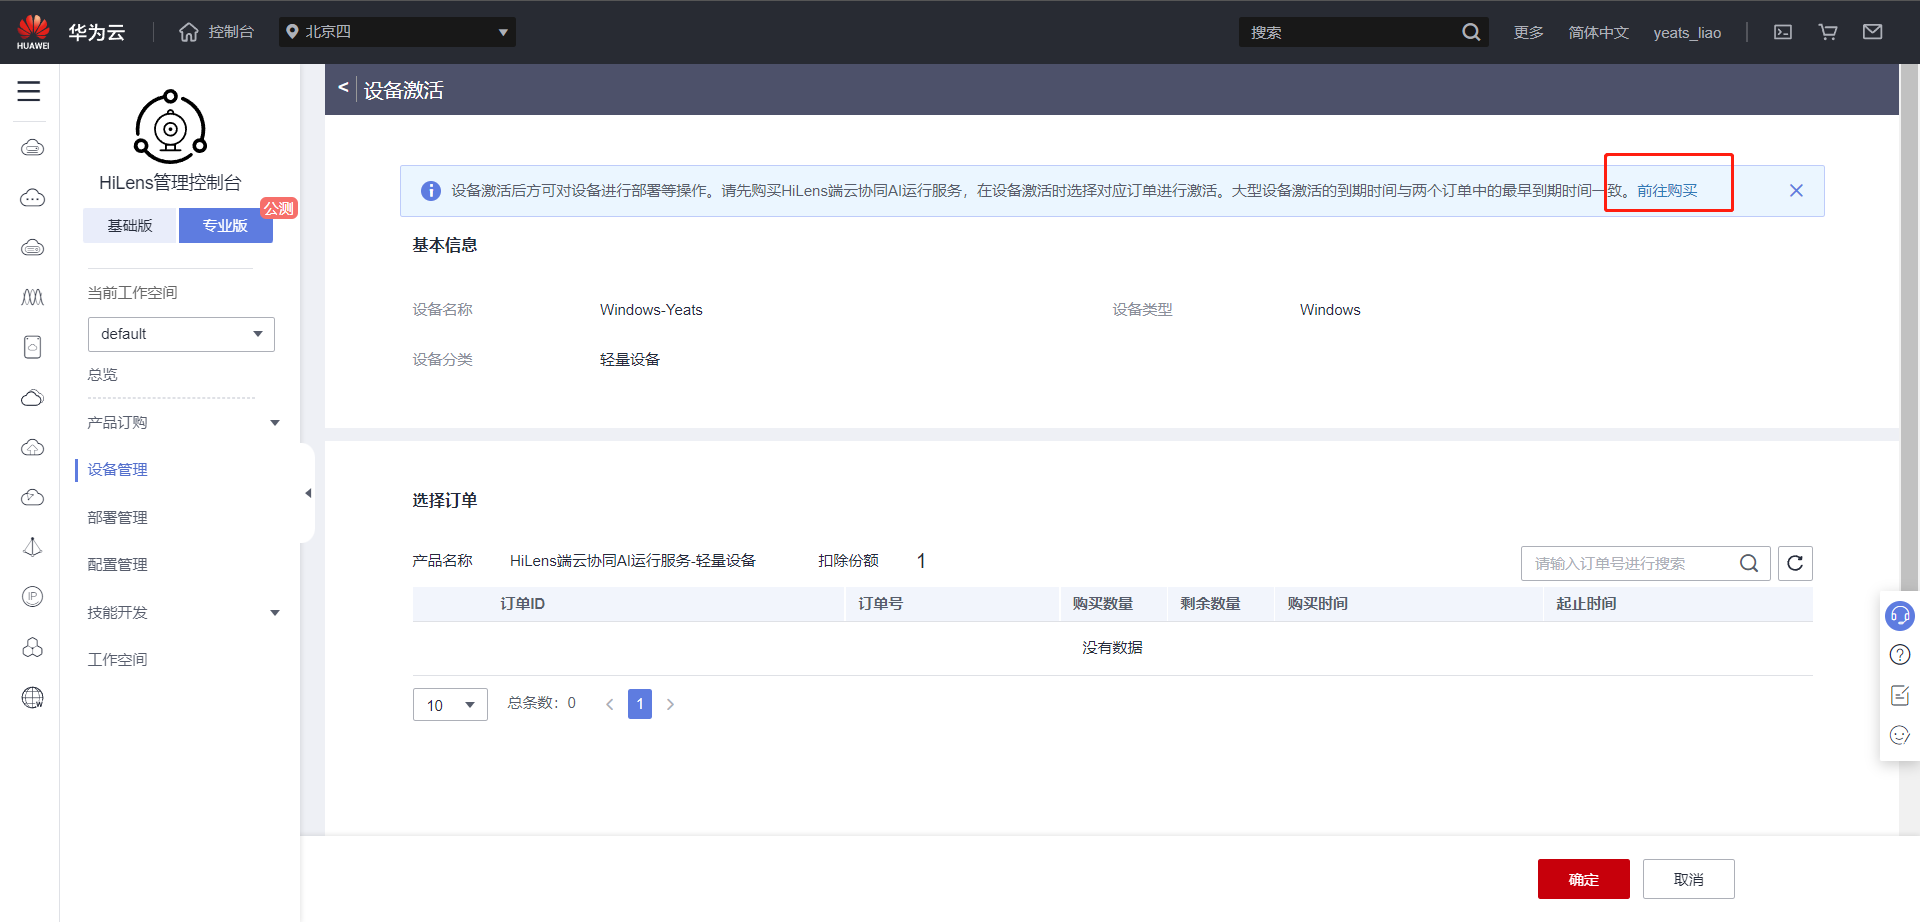Open the chat assistant icon on right edge
This screenshot has width=1920, height=922.
click(1899, 615)
